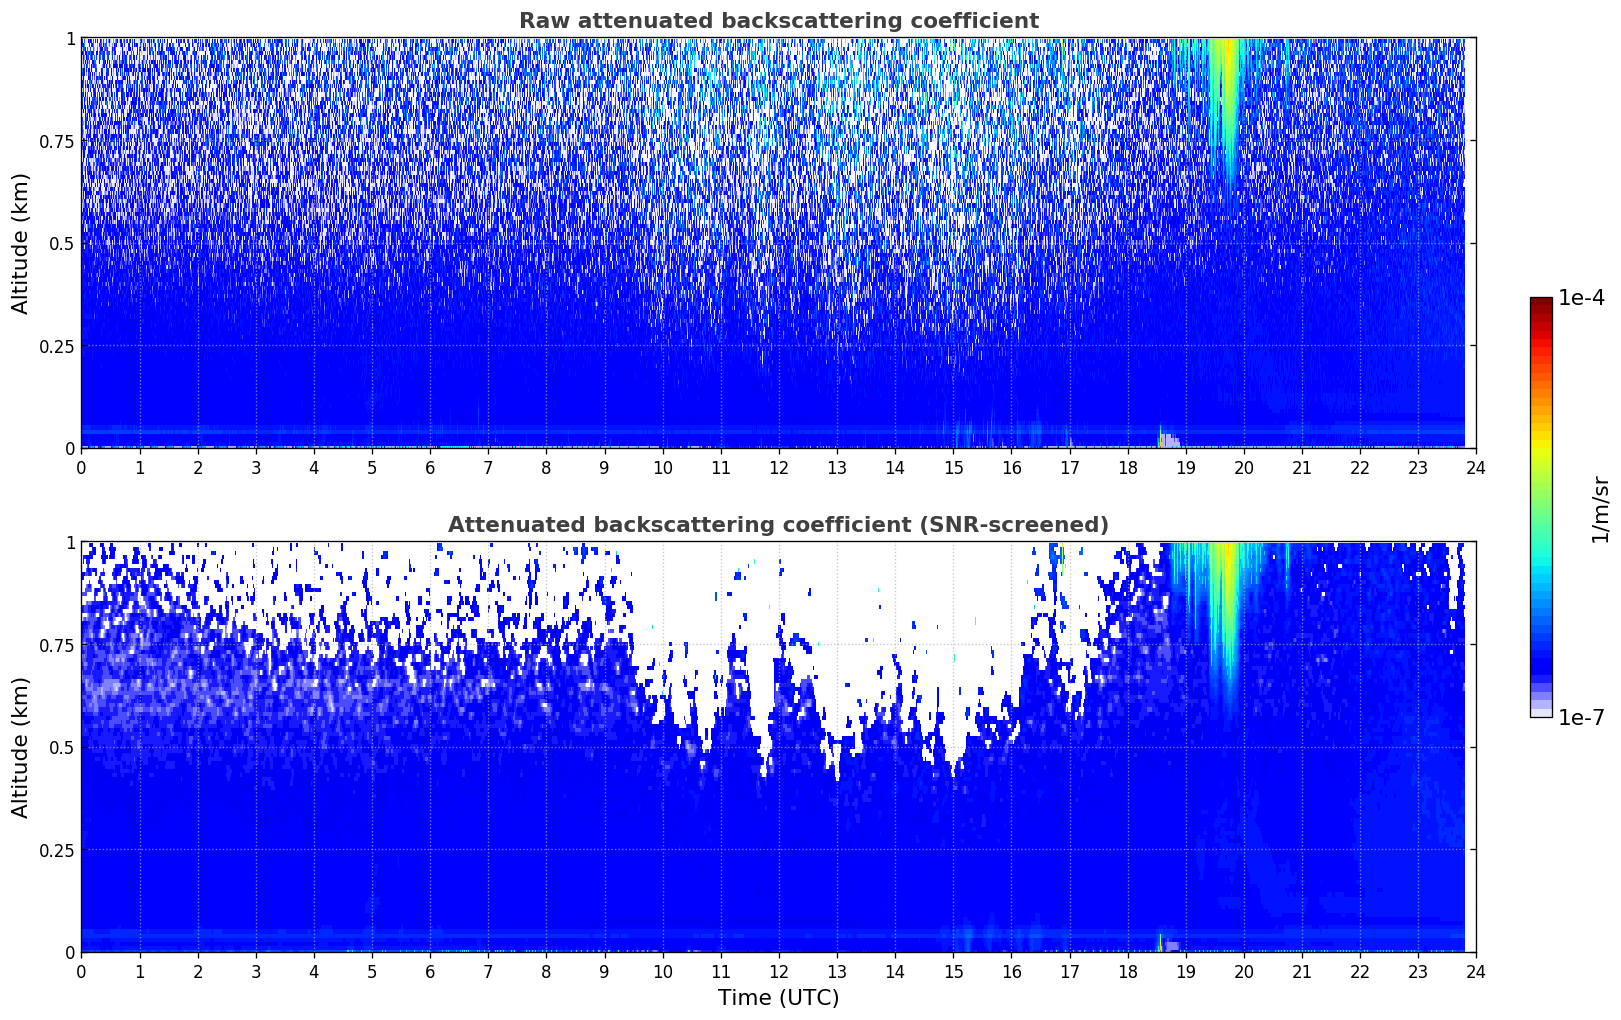The width and height of the screenshot is (1621, 1020).
Task: Click the '19' hour tick under top plot
Action: pos(1186,467)
